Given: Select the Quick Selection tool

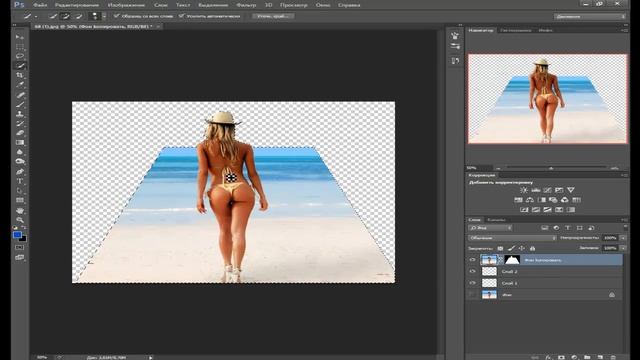Looking at the screenshot, I should 20,66.
